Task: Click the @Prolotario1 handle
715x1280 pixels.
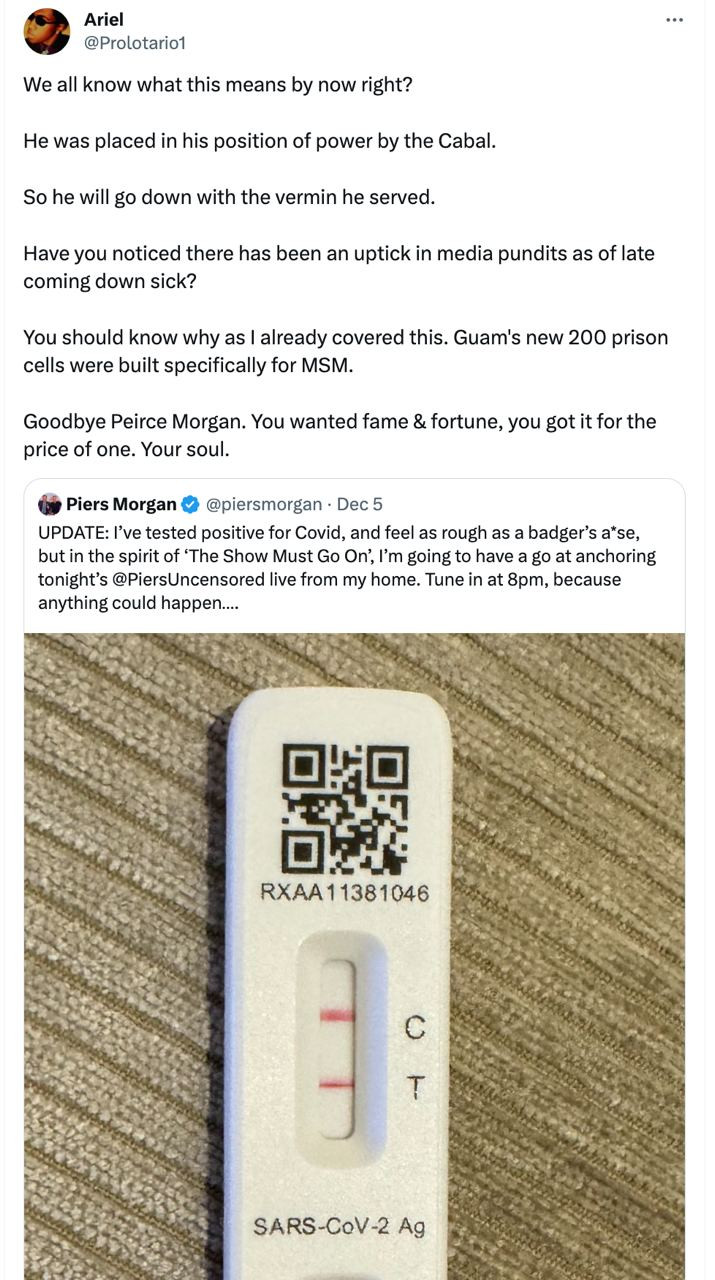Action: point(135,43)
